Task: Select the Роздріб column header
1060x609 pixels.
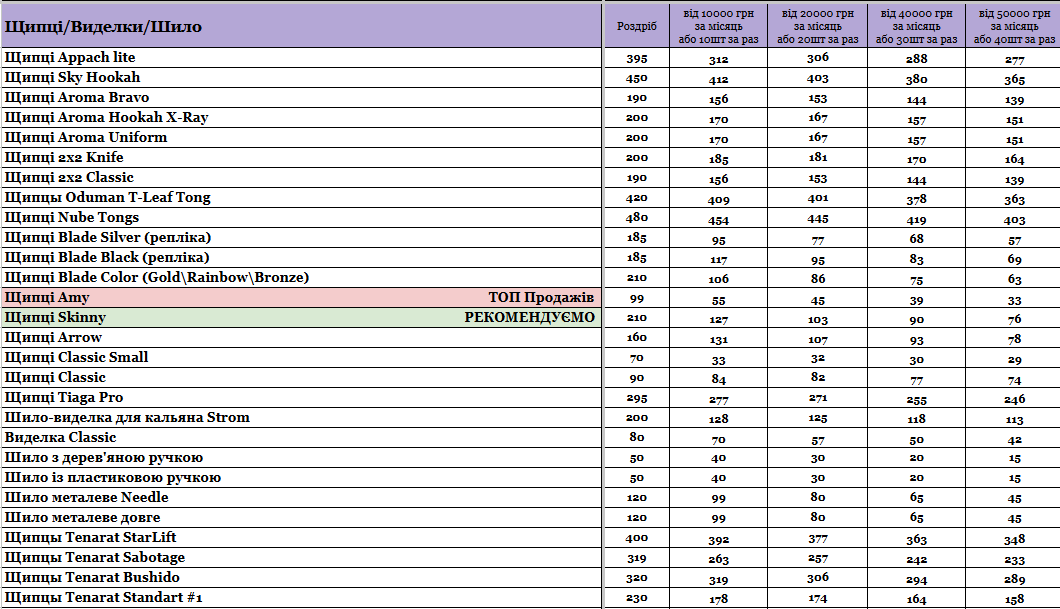Action: click(637, 26)
